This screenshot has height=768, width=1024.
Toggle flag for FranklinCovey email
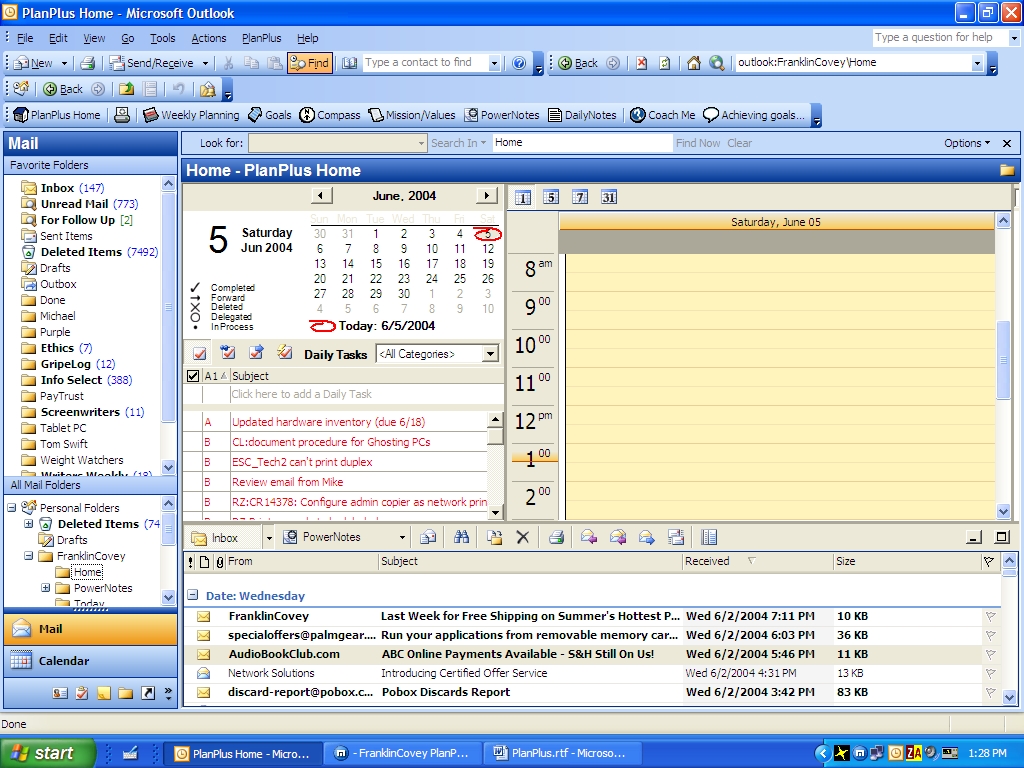(x=990, y=616)
